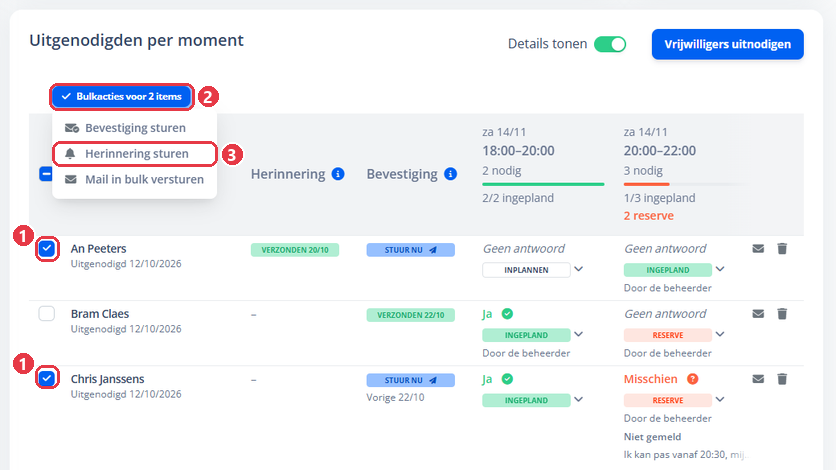The image size is (836, 470).
Task: Click RESERVE badge in Chris Janssens row
Action: 668,400
